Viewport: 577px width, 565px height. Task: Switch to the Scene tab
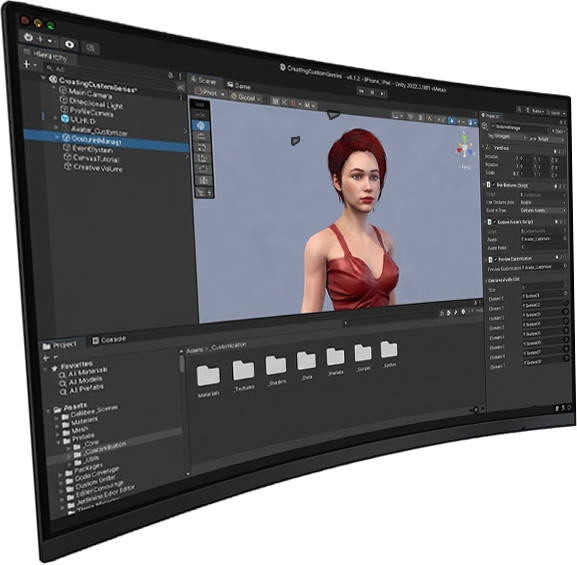[x=205, y=80]
